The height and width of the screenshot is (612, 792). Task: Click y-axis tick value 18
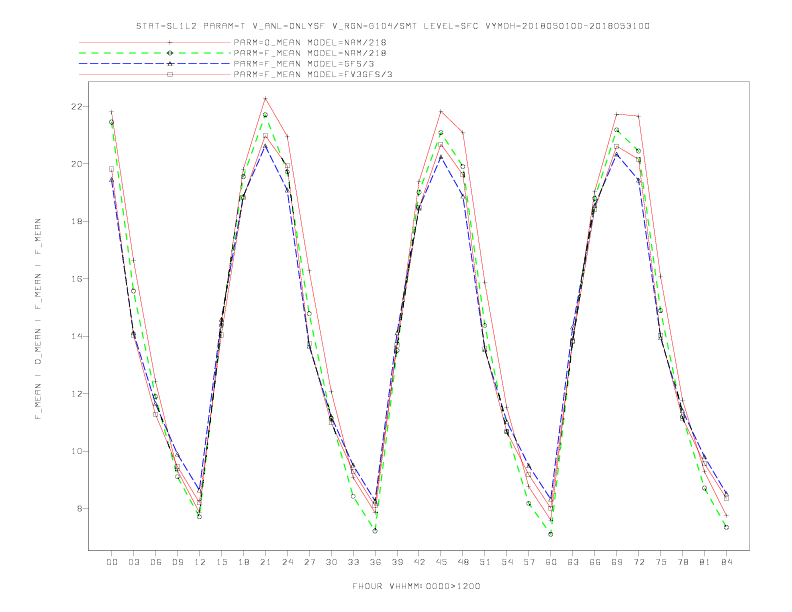[77, 221]
